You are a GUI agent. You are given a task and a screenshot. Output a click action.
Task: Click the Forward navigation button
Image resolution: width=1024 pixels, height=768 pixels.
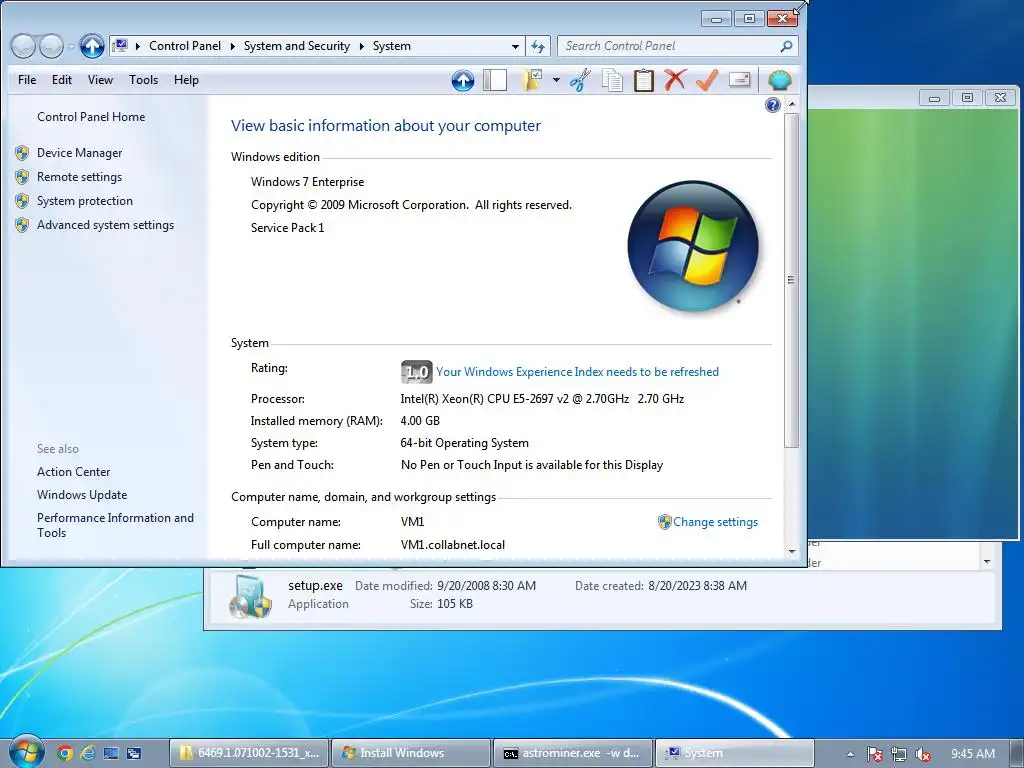coord(51,46)
